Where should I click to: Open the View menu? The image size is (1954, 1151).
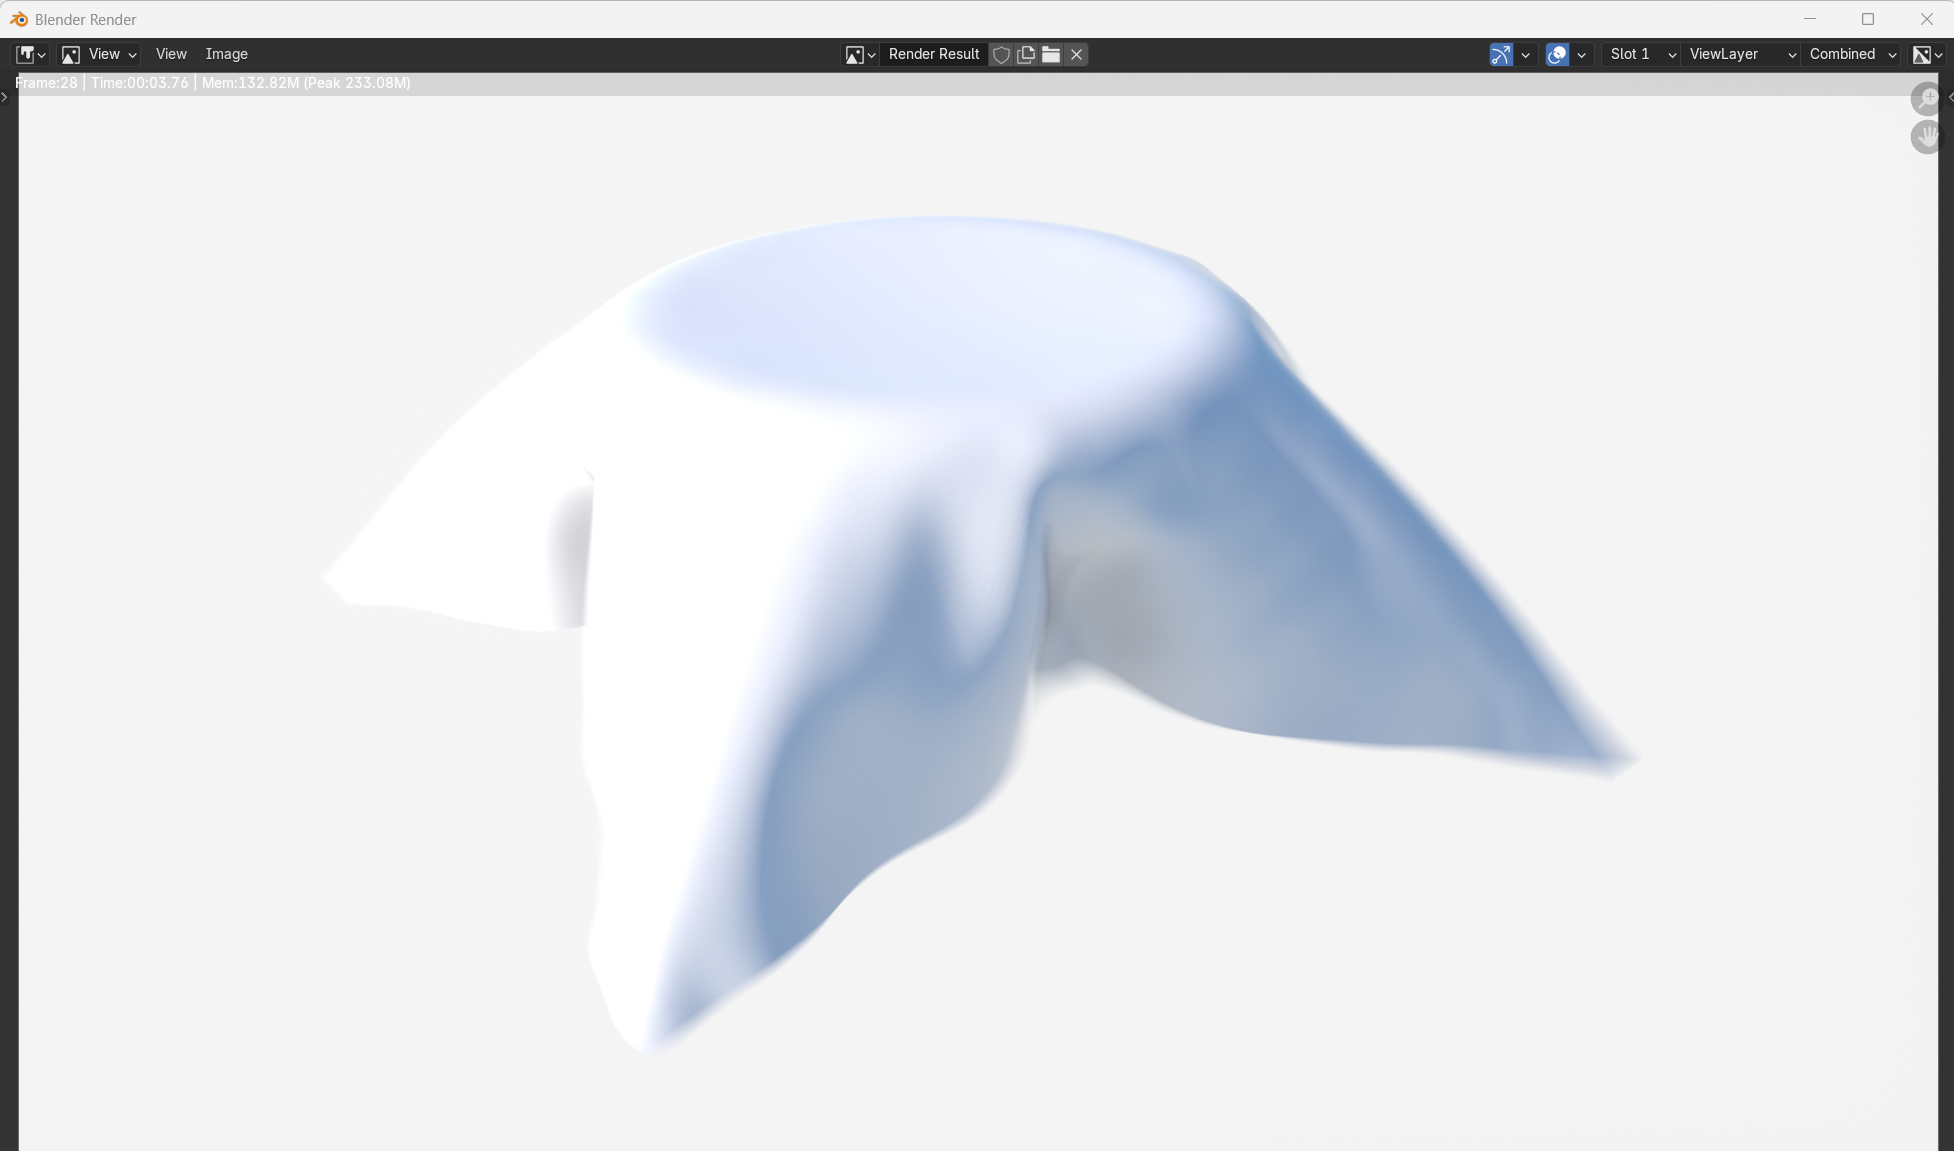[x=171, y=55]
